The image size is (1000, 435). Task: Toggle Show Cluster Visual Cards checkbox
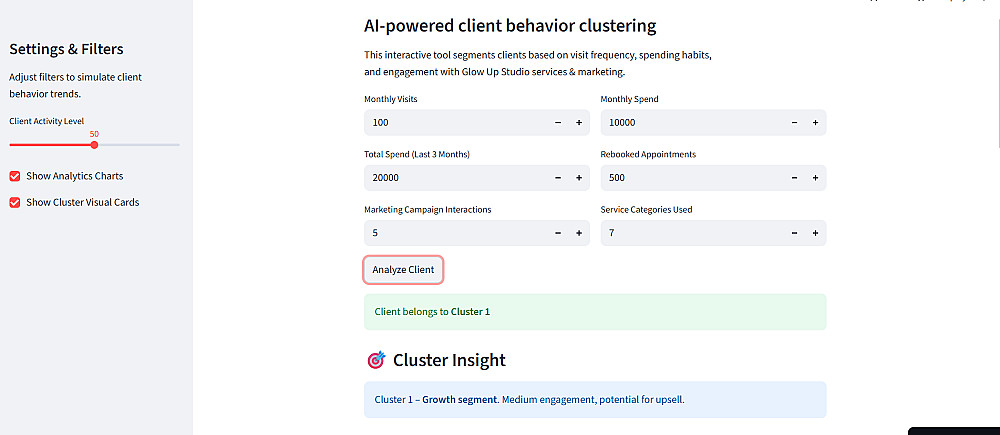coord(15,202)
